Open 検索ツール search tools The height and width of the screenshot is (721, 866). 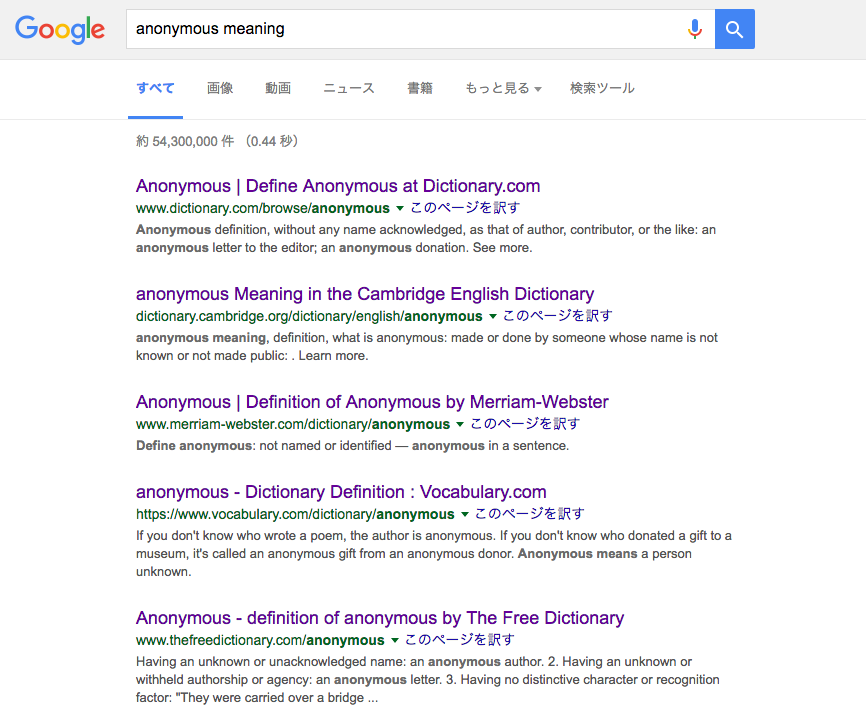pyautogui.click(x=602, y=88)
